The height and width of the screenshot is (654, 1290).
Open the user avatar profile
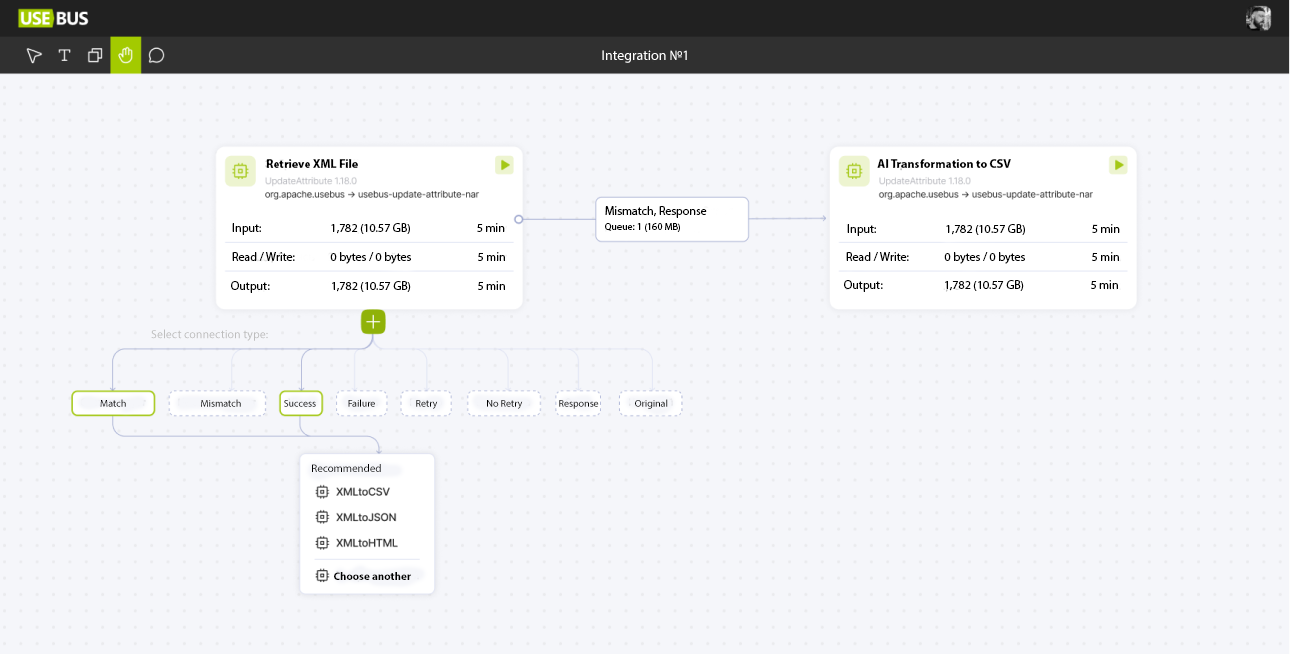click(x=1258, y=18)
